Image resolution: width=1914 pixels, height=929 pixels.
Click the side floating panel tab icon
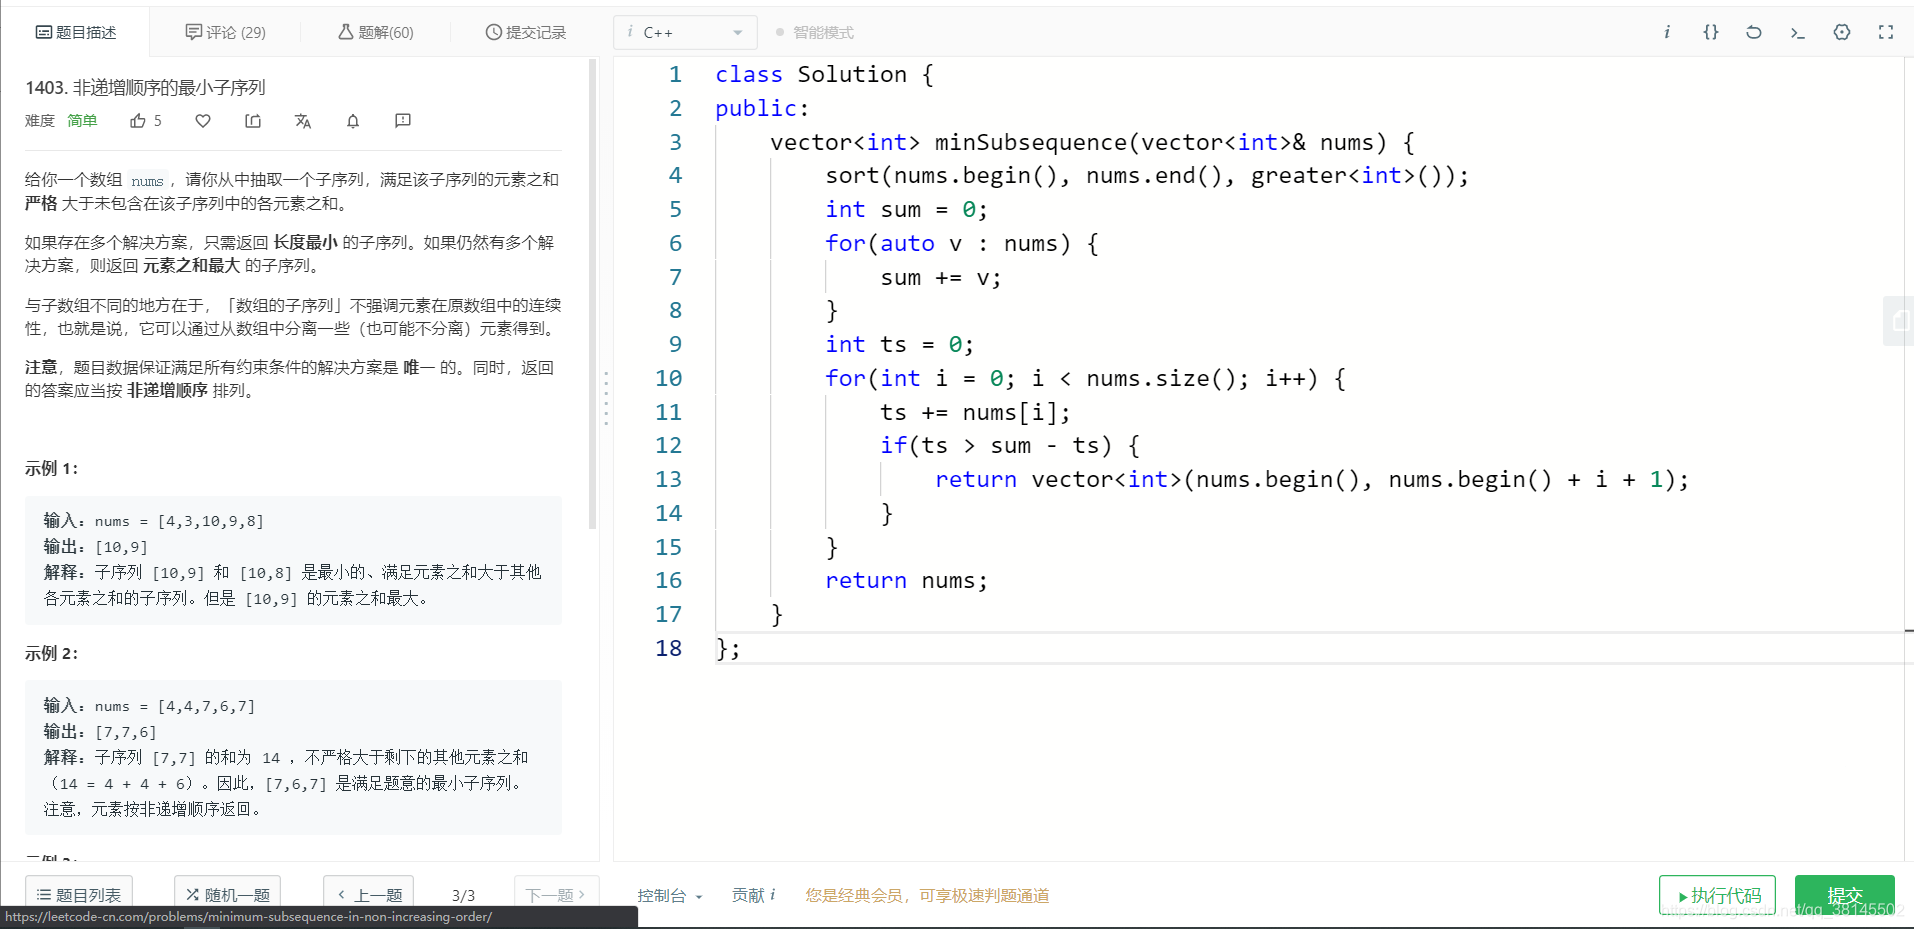coord(1899,321)
